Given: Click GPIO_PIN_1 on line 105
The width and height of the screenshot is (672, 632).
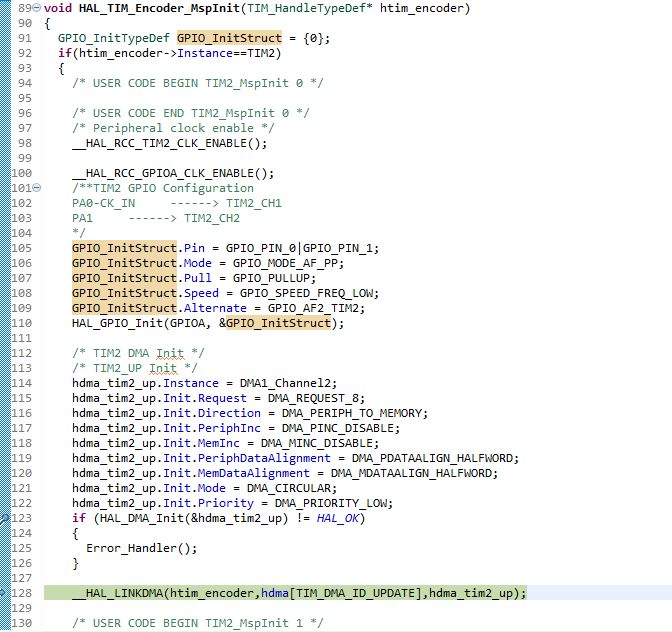Looking at the screenshot, I should (x=337, y=248).
